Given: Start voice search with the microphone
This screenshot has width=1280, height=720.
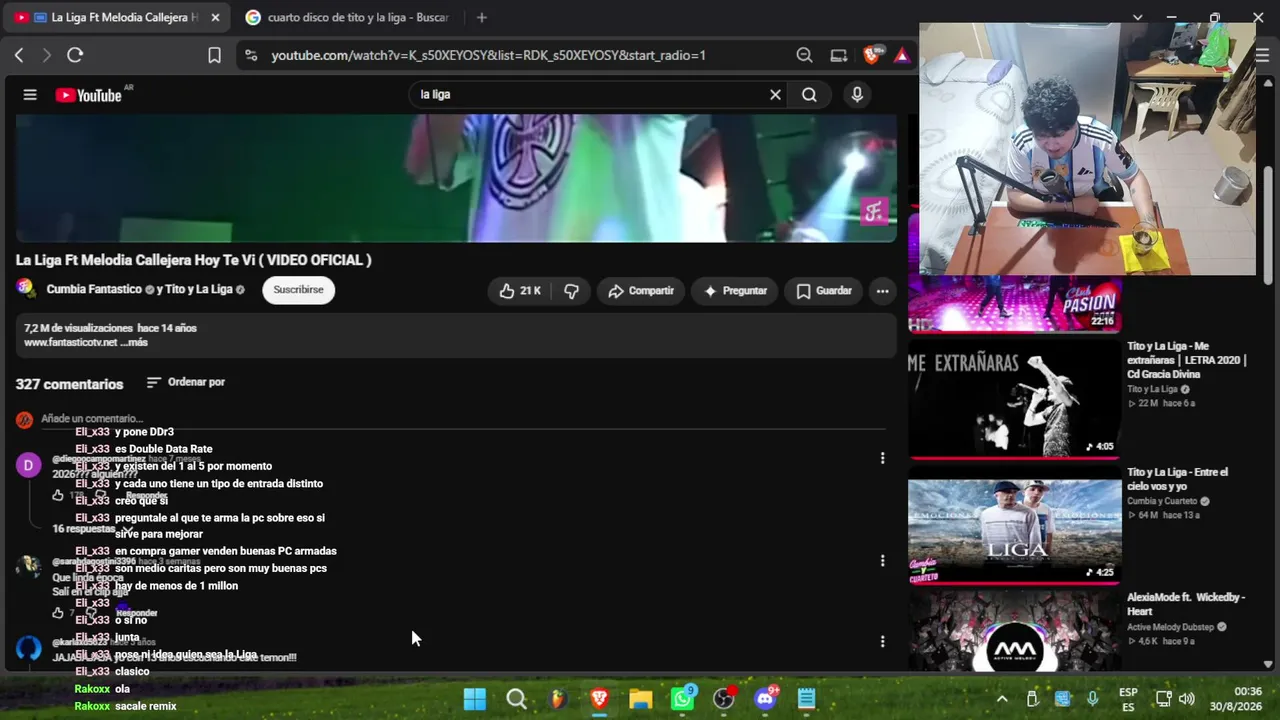Looking at the screenshot, I should tap(856, 95).
